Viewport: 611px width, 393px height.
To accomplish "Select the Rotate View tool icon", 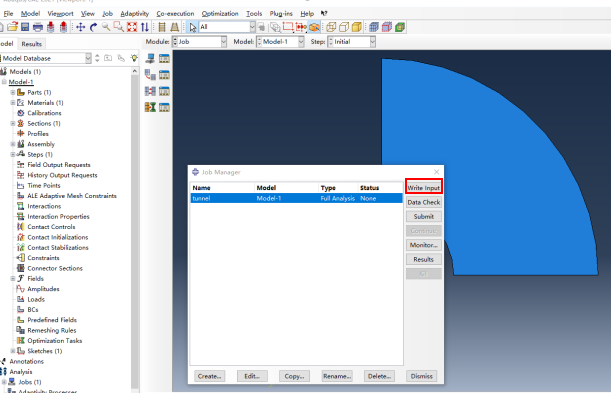I will [93, 27].
